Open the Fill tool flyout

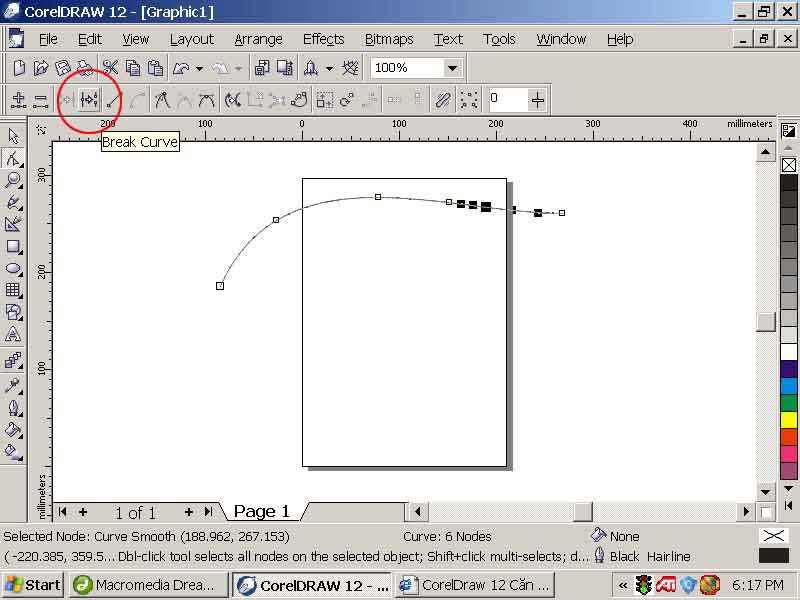click(x=13, y=430)
